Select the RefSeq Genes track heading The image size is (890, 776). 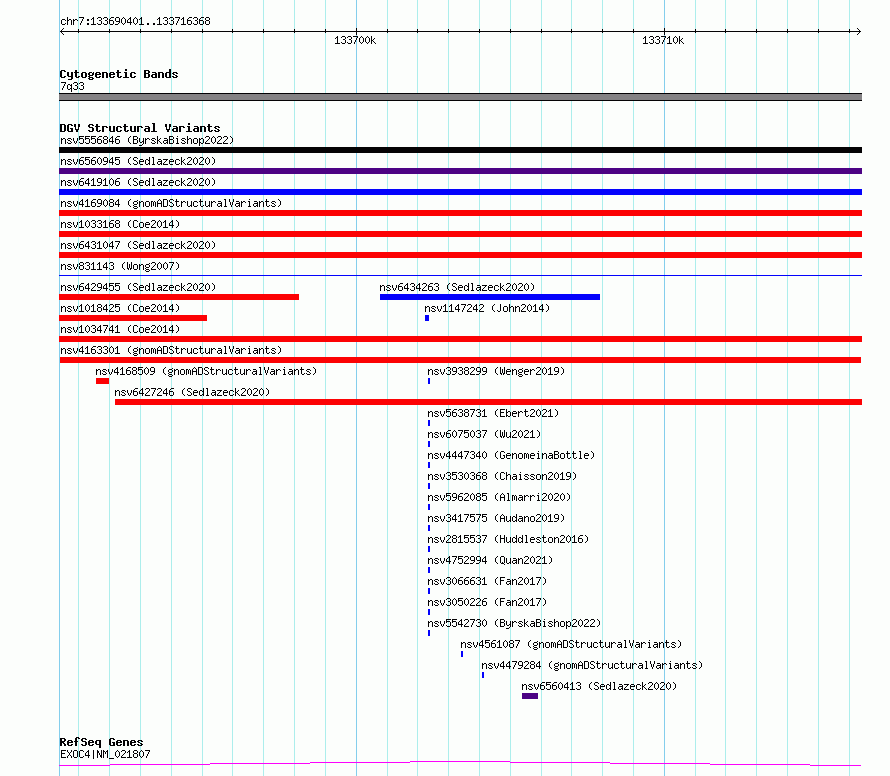tap(101, 742)
